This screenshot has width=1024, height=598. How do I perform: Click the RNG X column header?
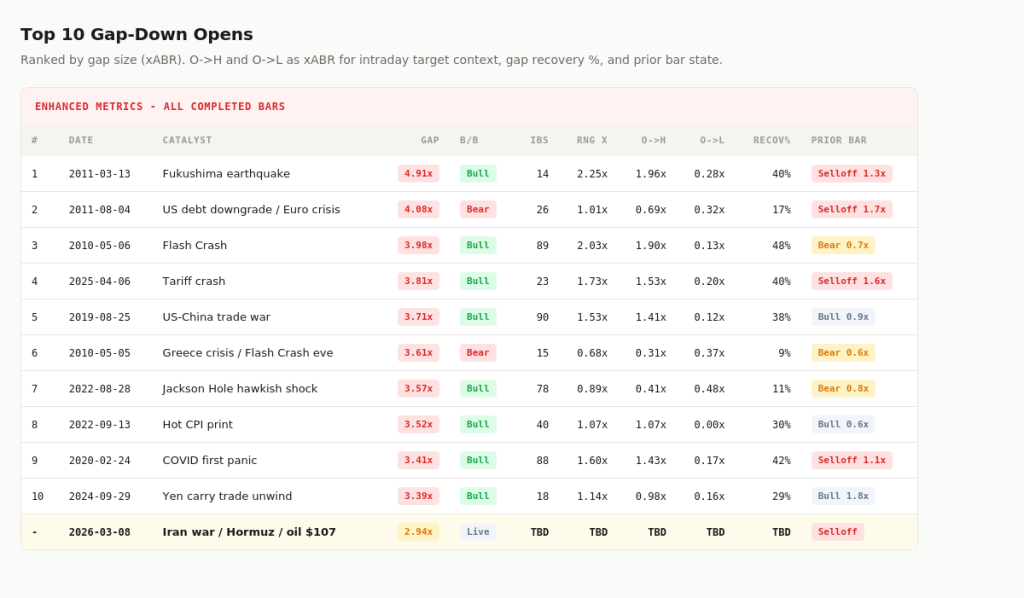click(591, 140)
